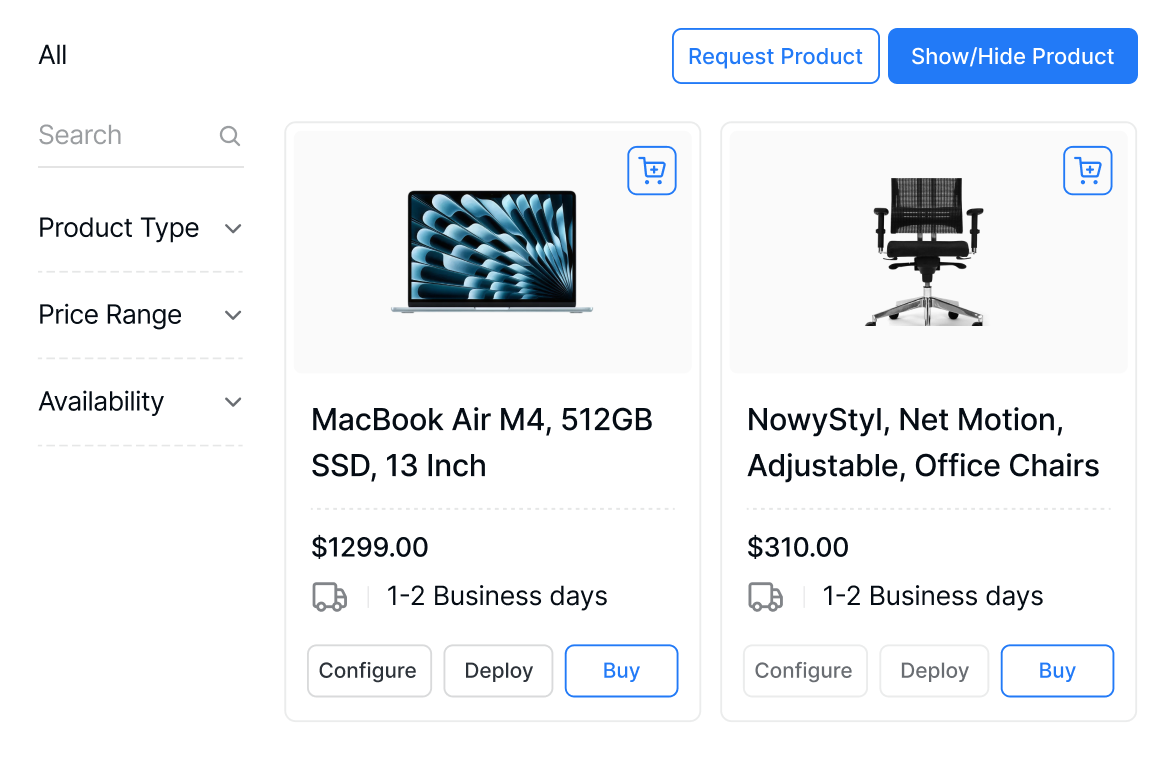Configure the MacBook Air M4

[x=369, y=671]
